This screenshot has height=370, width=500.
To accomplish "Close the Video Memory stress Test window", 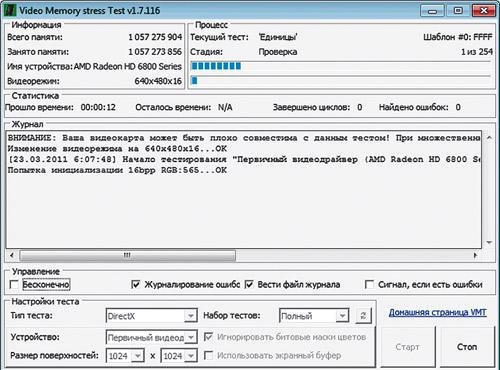I will 484,11.
